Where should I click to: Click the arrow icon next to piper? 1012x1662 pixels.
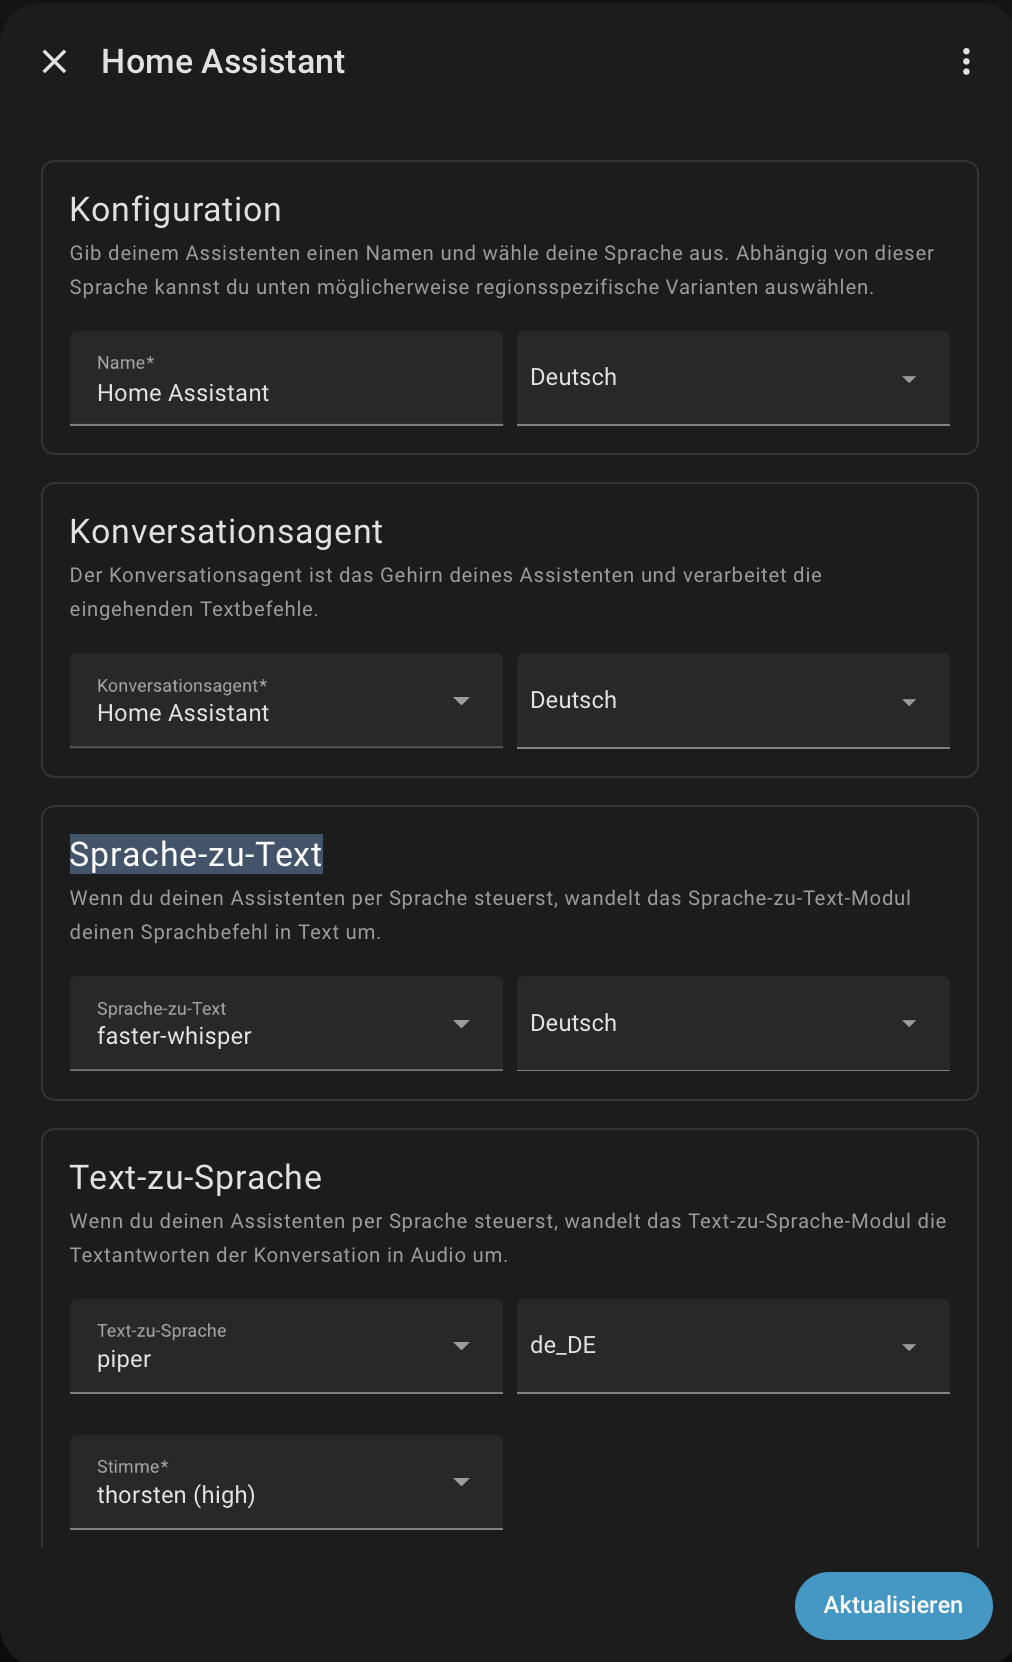461,1346
